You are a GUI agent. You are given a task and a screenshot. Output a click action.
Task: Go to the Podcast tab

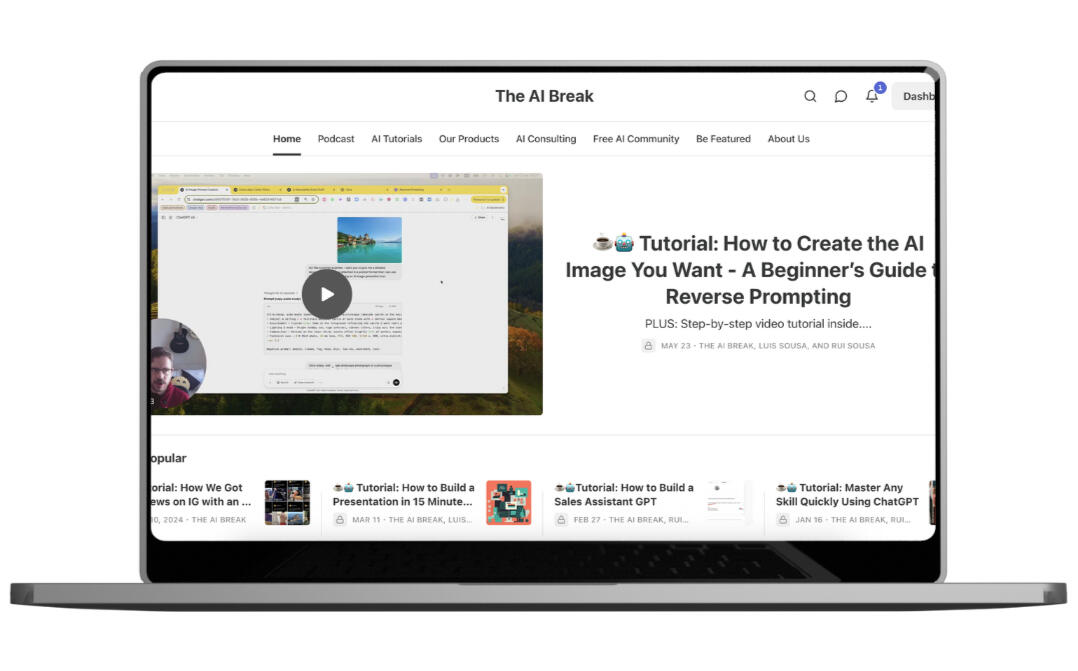click(336, 139)
